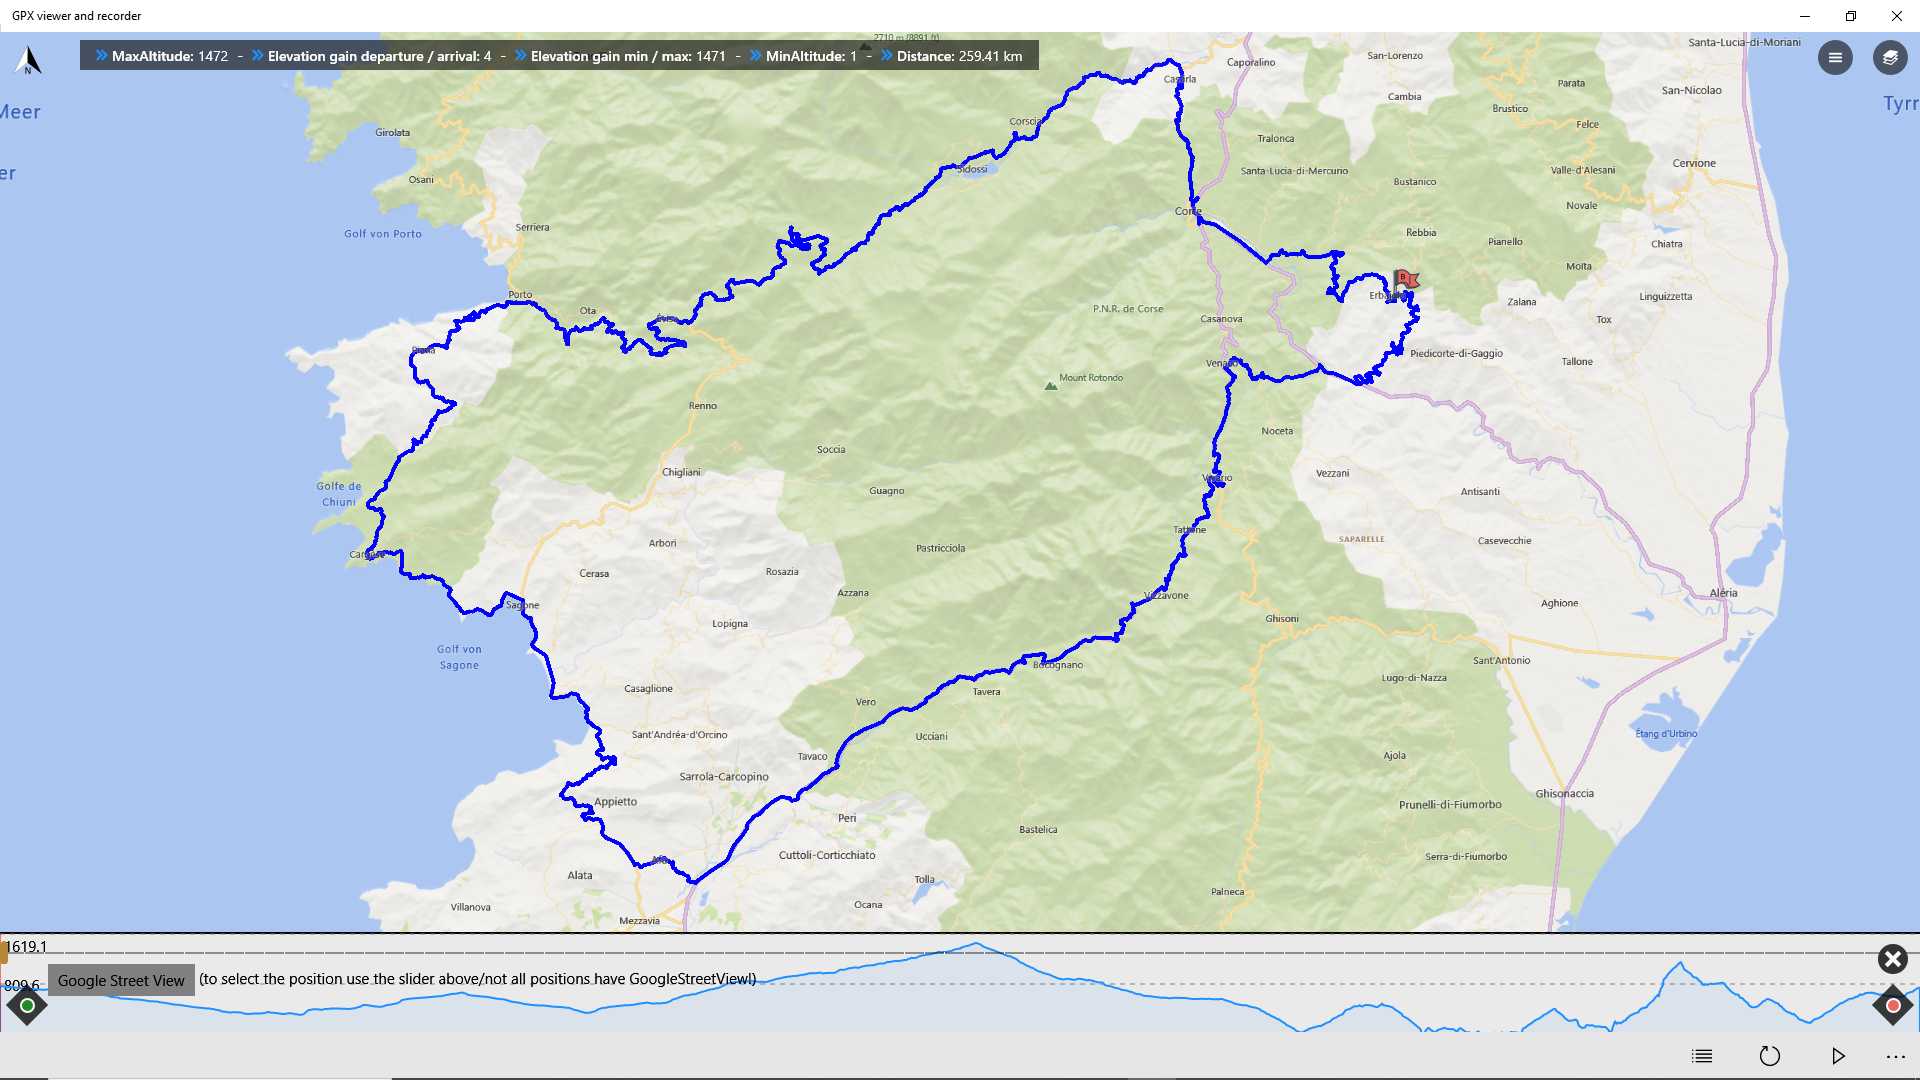
Task: Expand the more options ellipsis
Action: click(1895, 1056)
